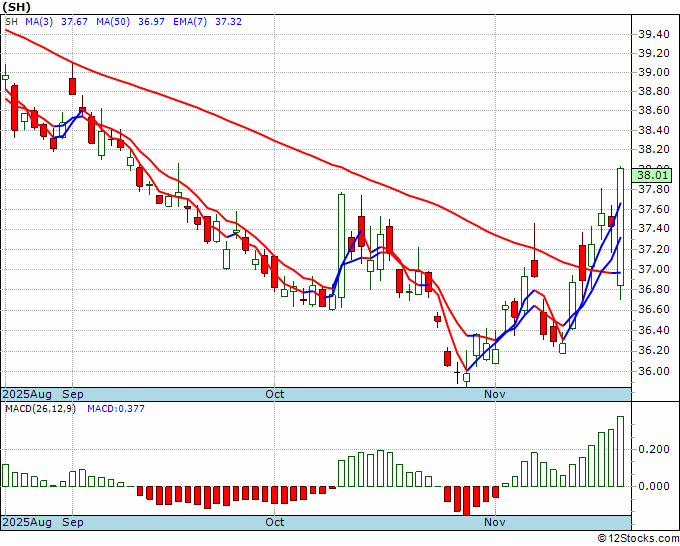Select the MA(3) legend label
The image size is (680, 546).
click(39, 22)
